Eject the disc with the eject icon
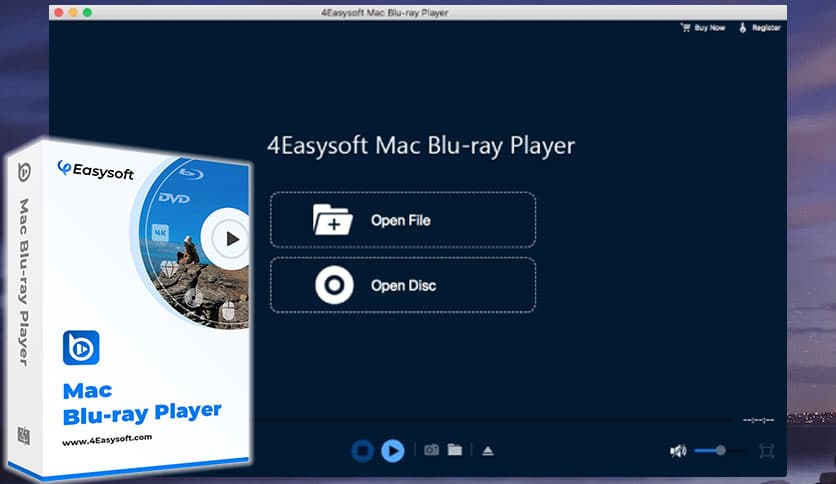The height and width of the screenshot is (484, 836). pos(488,451)
